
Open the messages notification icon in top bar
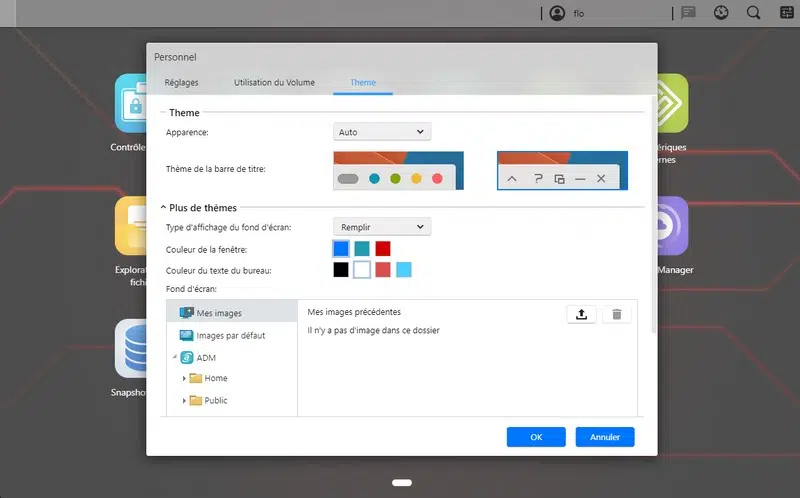pyautogui.click(x=688, y=13)
